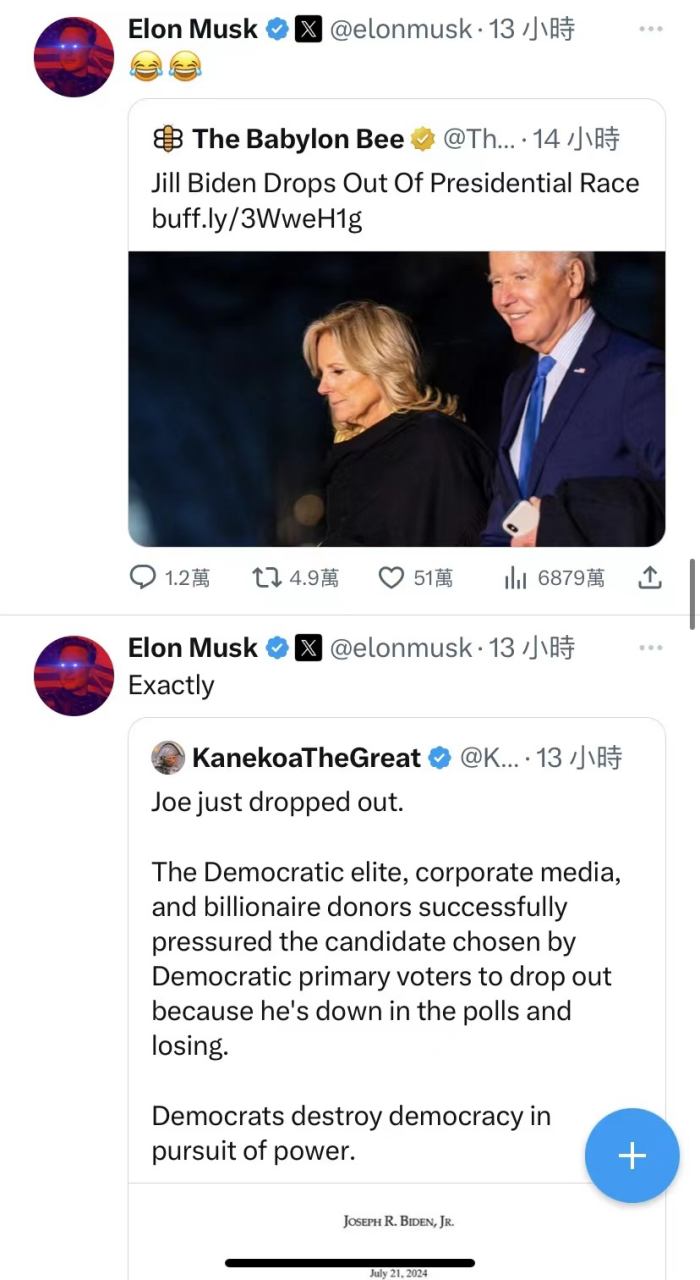Open The Babylon Bee profile name

[298, 139]
